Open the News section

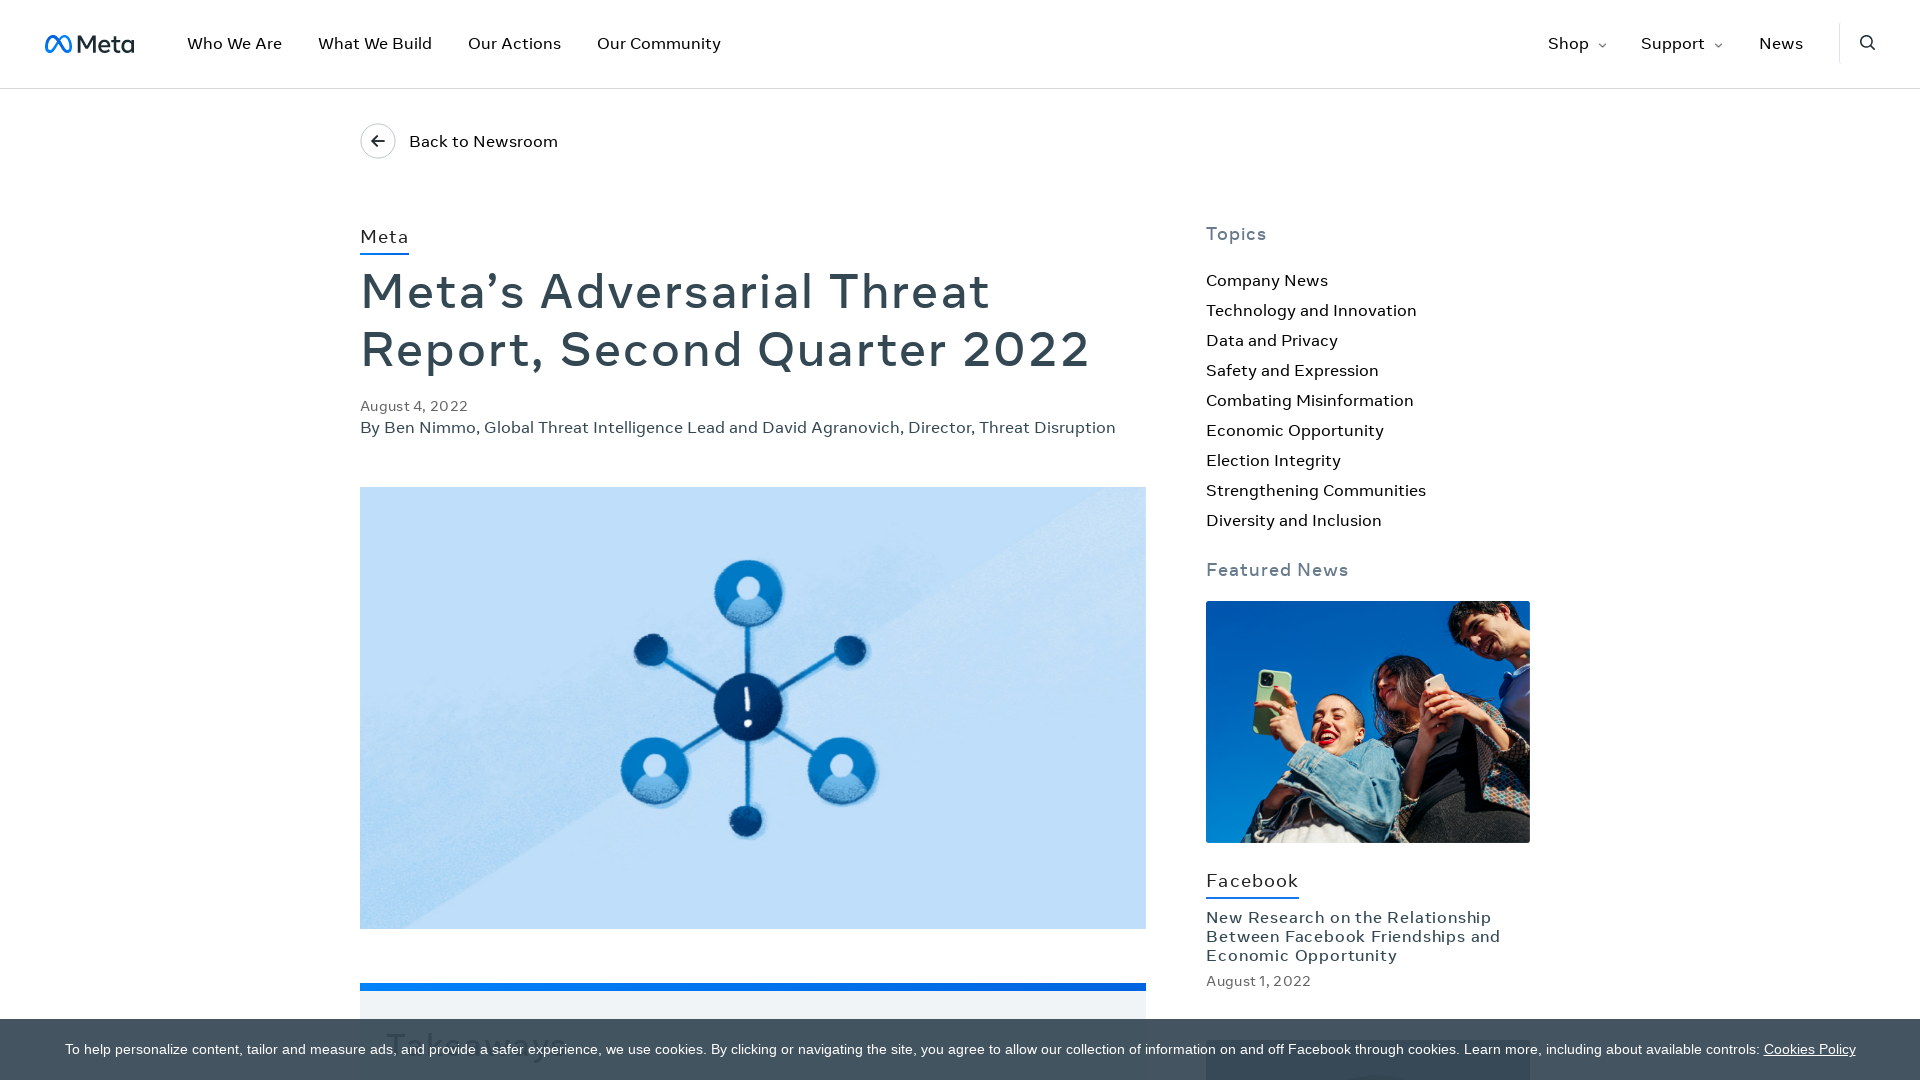pos(1780,43)
